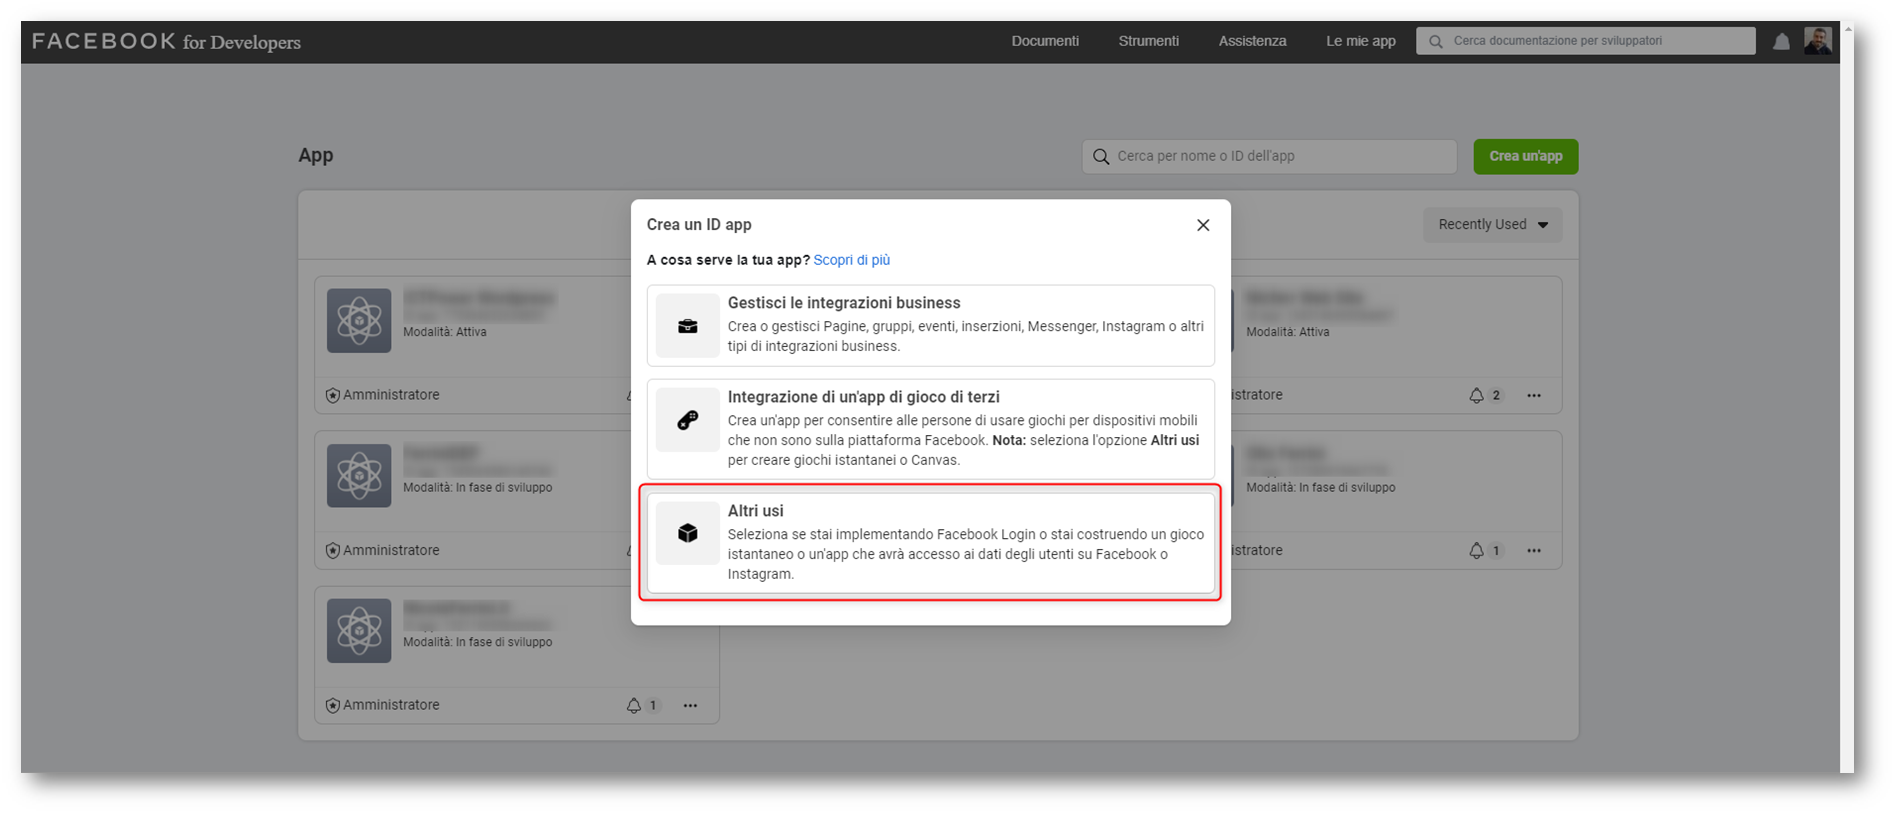Open the Assistenza menu
The height and width of the screenshot is (815, 1896).
click(x=1252, y=41)
